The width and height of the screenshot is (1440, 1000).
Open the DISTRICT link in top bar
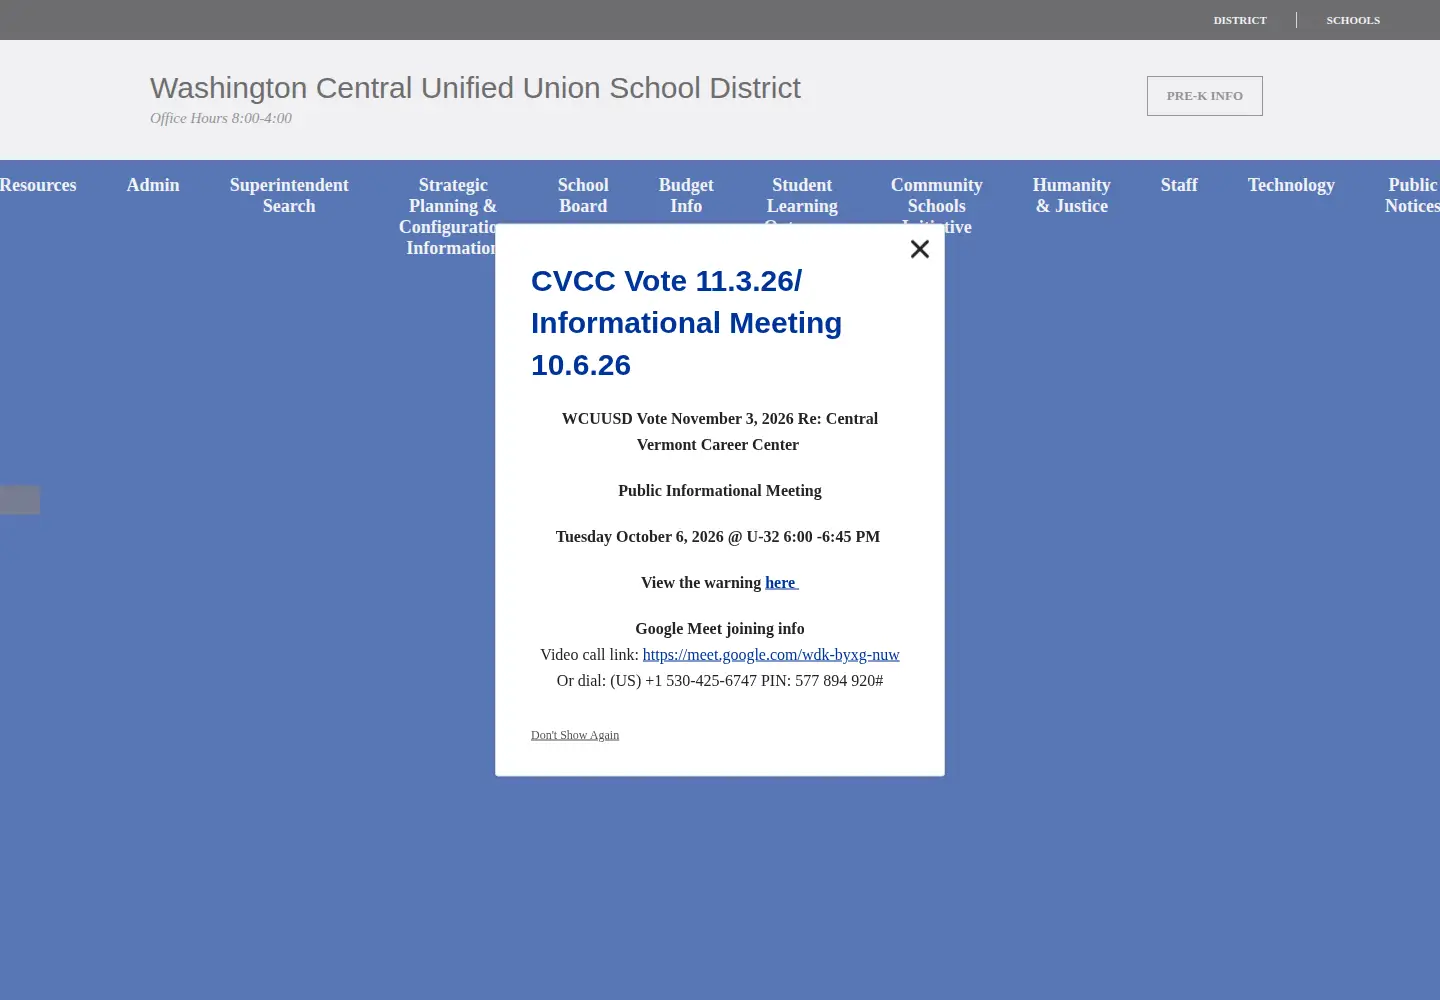click(x=1240, y=20)
